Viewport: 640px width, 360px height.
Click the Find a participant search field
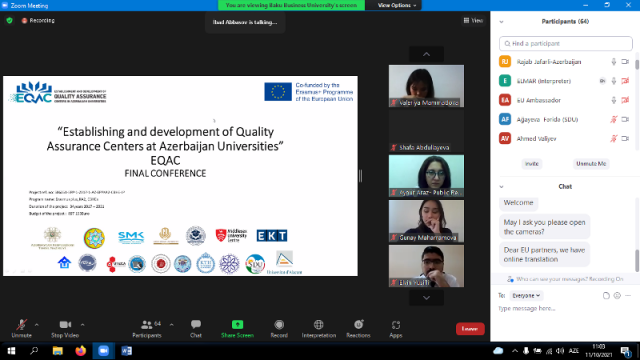(x=566, y=43)
